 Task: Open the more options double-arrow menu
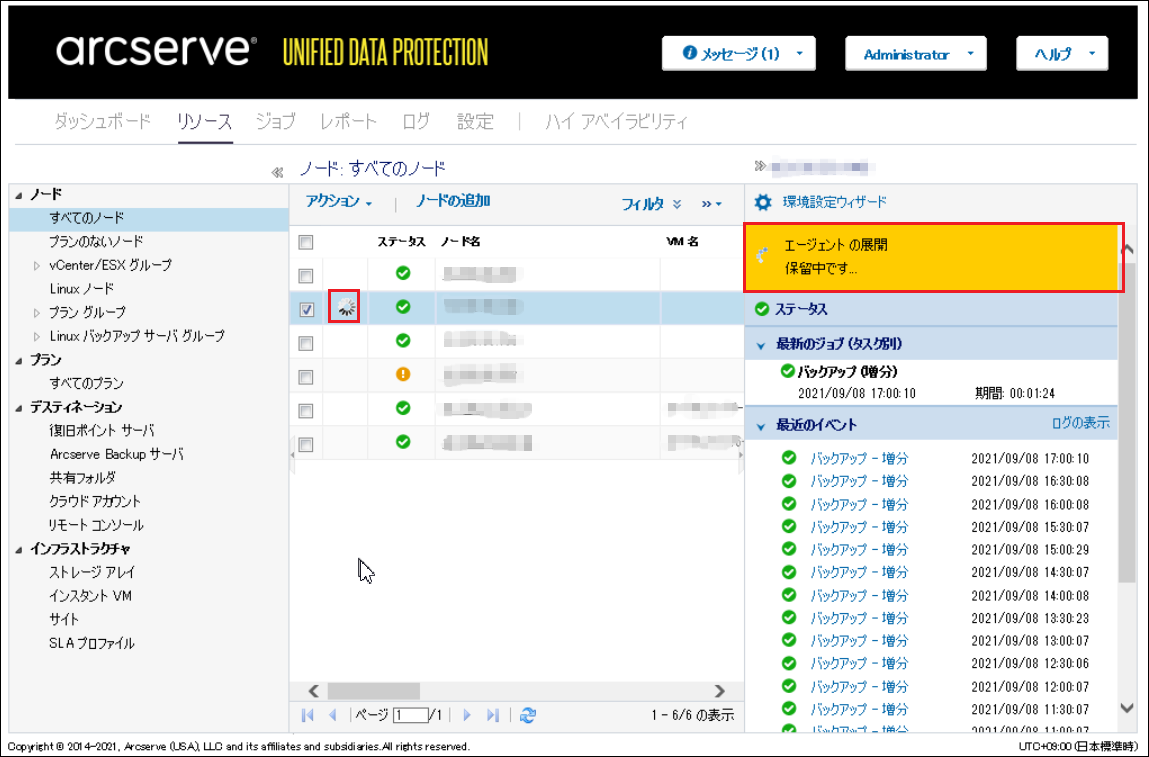[x=712, y=204]
